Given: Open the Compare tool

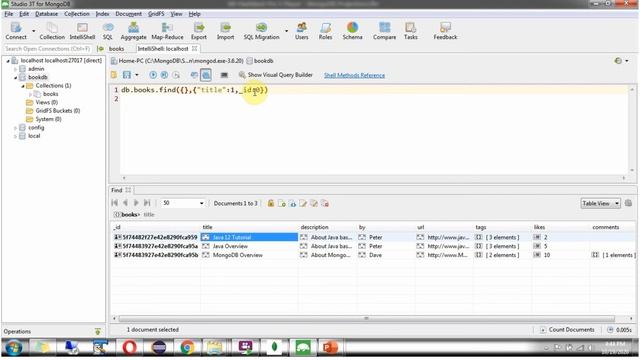Looking at the screenshot, I should [384, 31].
